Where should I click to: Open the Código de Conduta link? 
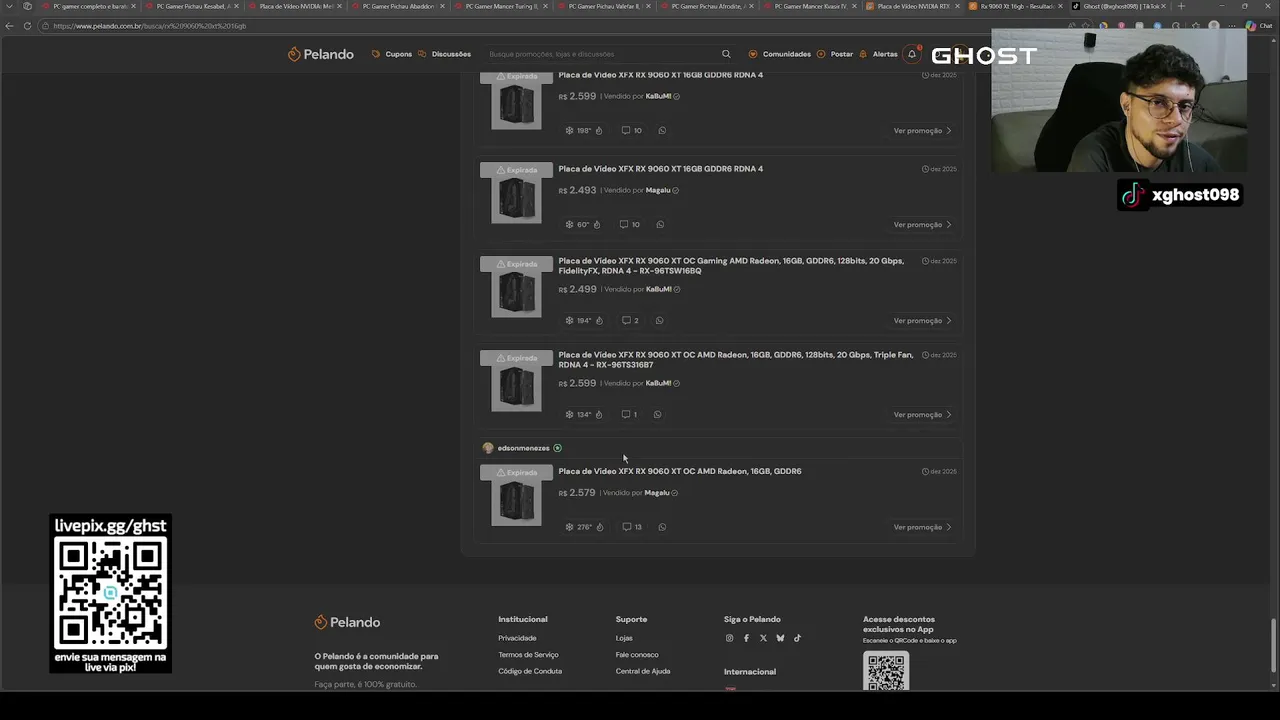(x=530, y=671)
